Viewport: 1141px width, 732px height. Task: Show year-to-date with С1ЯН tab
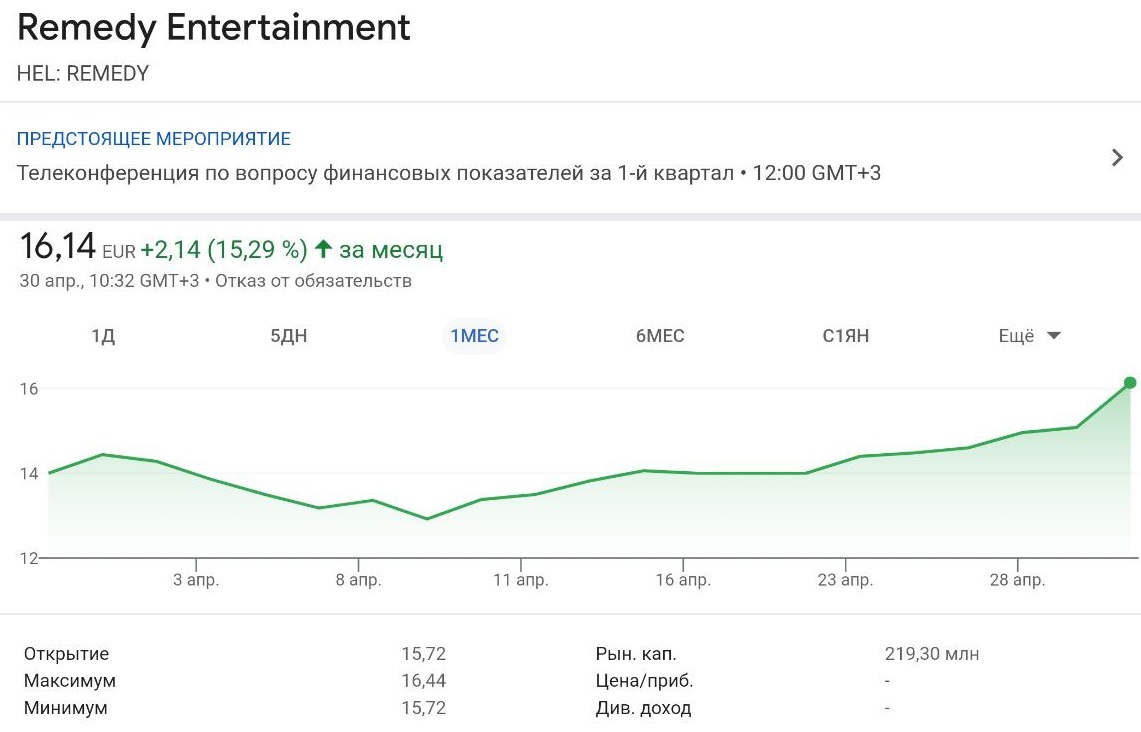click(x=845, y=336)
